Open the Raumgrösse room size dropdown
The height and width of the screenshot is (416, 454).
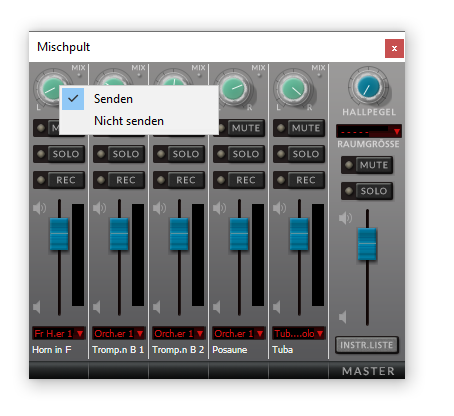point(369,131)
